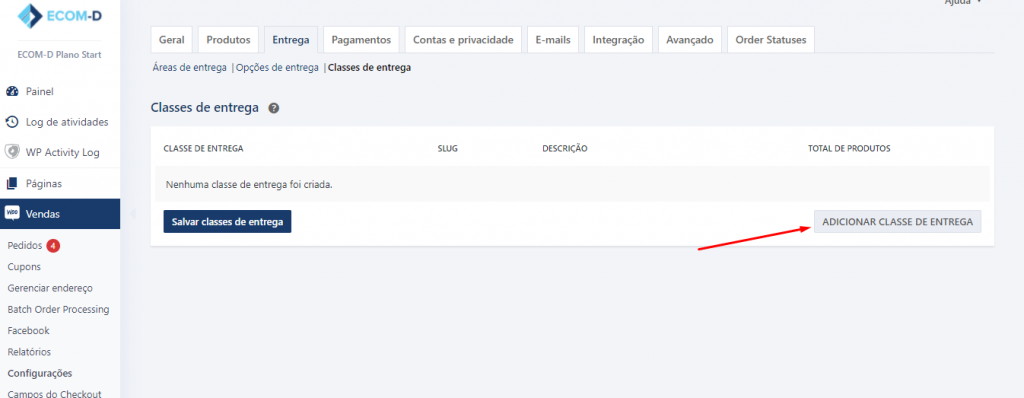Click Salvar classes de entrega button
The width and height of the screenshot is (1024, 398).
(x=227, y=222)
